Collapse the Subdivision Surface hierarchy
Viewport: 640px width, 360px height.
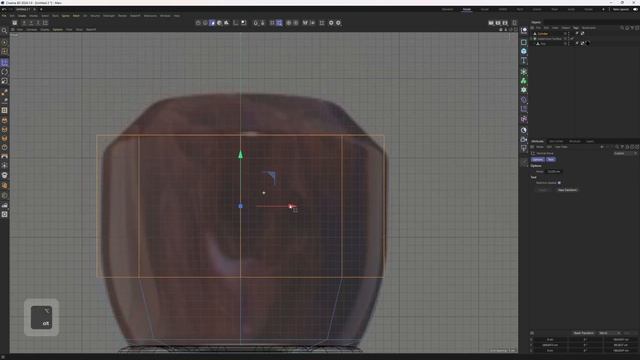point(532,38)
